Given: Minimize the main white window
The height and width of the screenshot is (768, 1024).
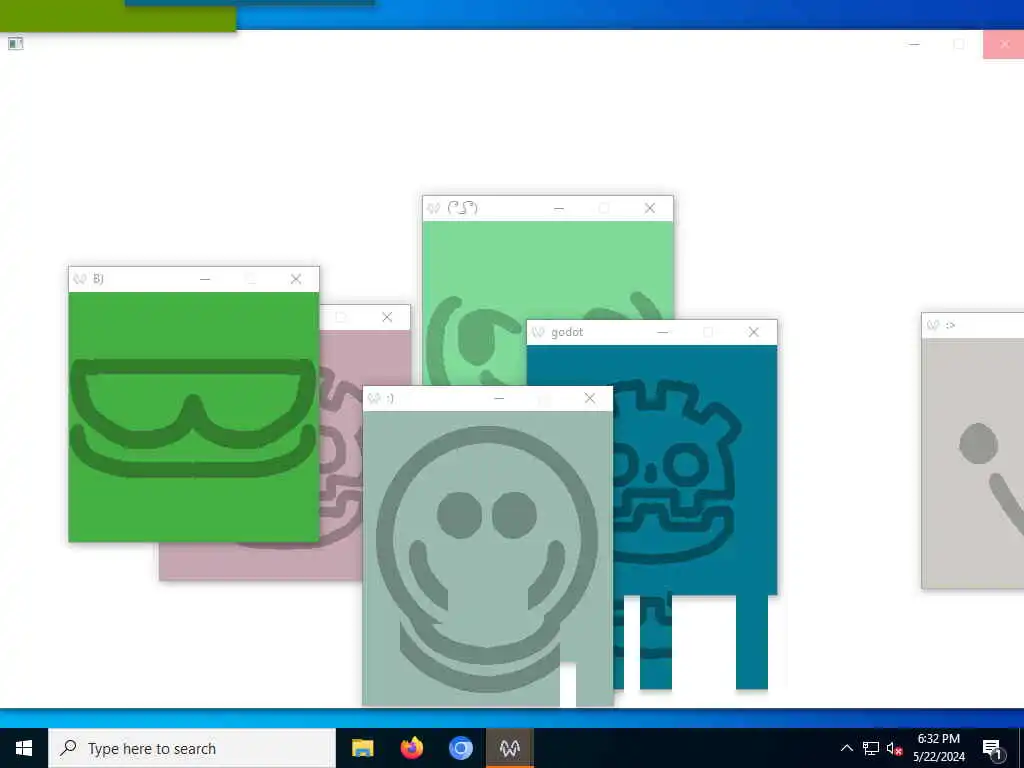Looking at the screenshot, I should coord(914,44).
